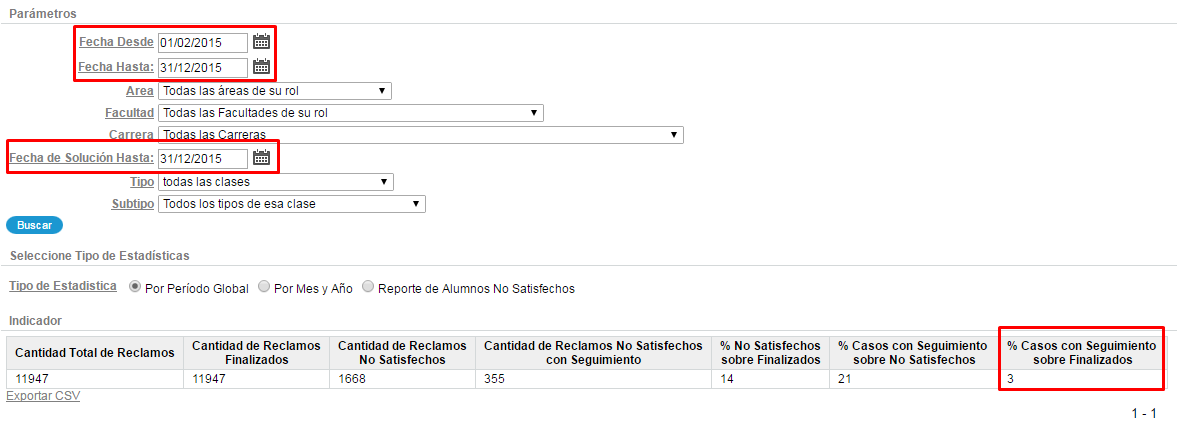Expand the Subtipo dropdown
This screenshot has height=425, width=1177.
point(292,204)
